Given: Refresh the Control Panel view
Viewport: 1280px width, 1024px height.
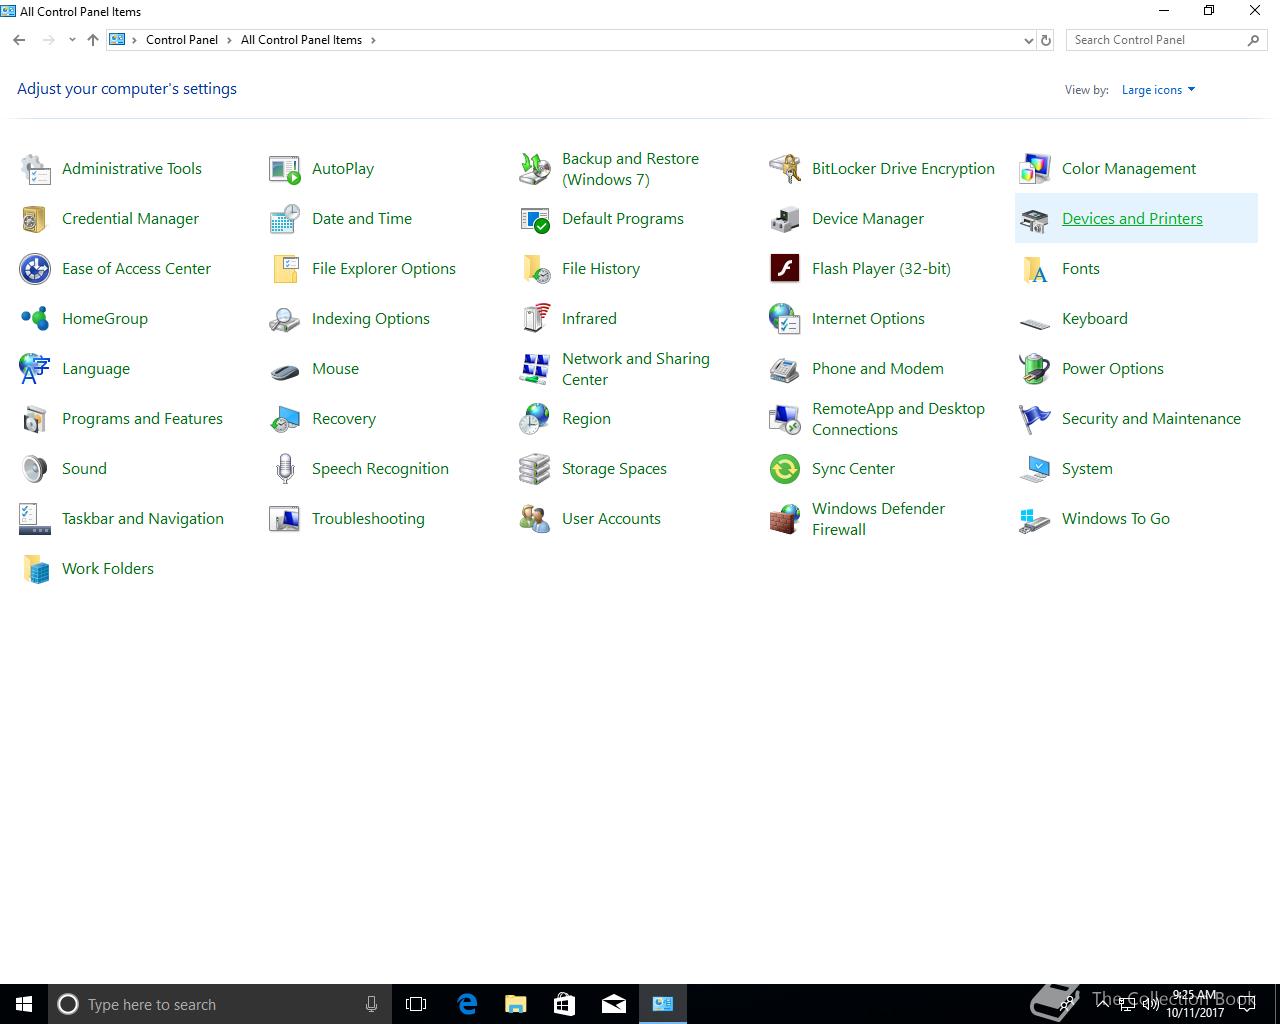Looking at the screenshot, I should pyautogui.click(x=1046, y=41).
